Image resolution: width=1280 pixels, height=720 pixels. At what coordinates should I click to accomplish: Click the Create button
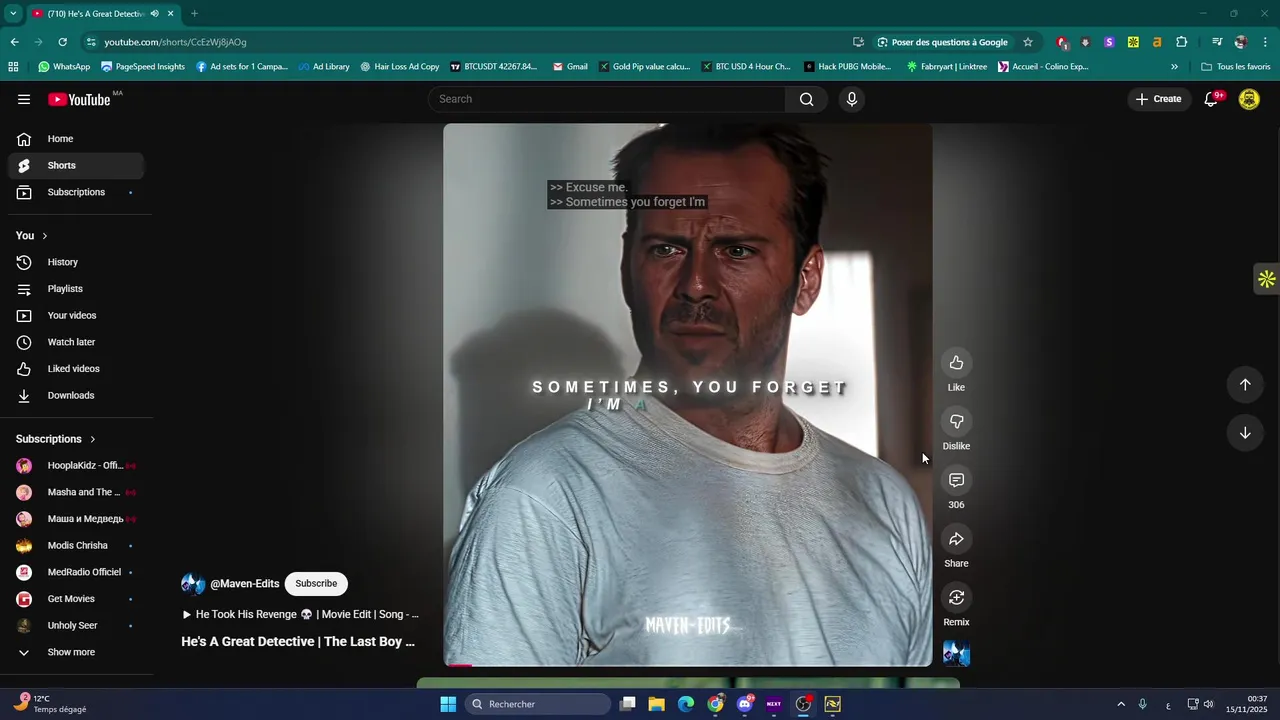pos(1158,99)
